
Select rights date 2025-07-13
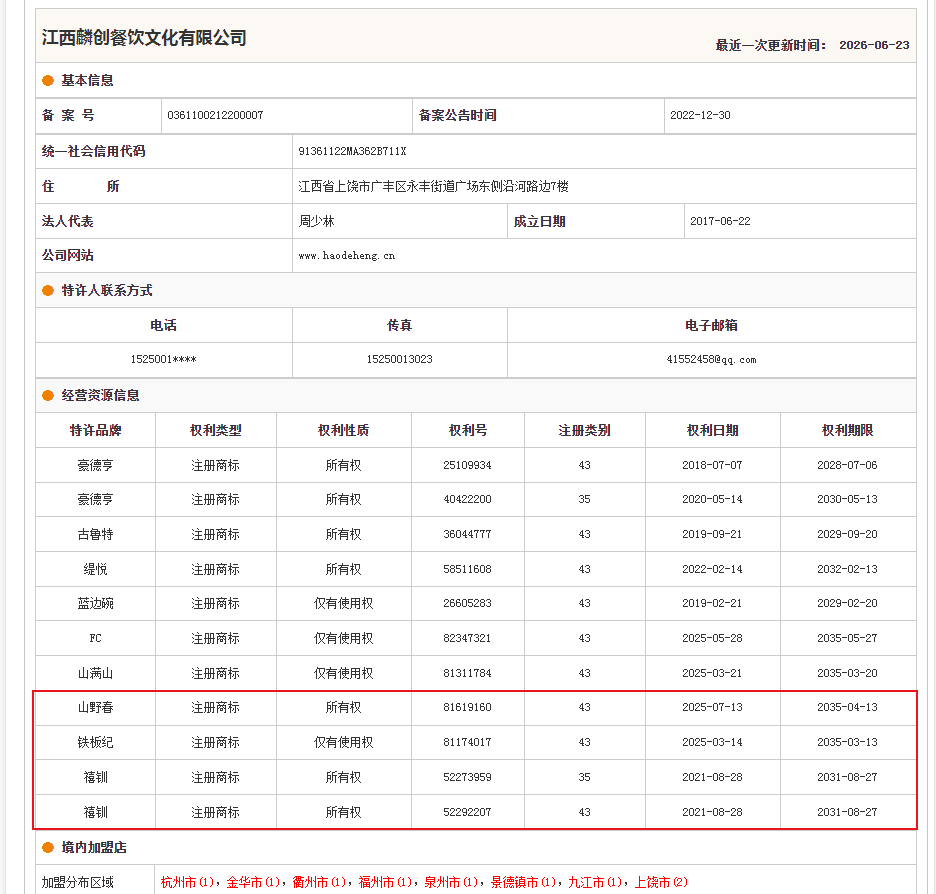pos(712,707)
